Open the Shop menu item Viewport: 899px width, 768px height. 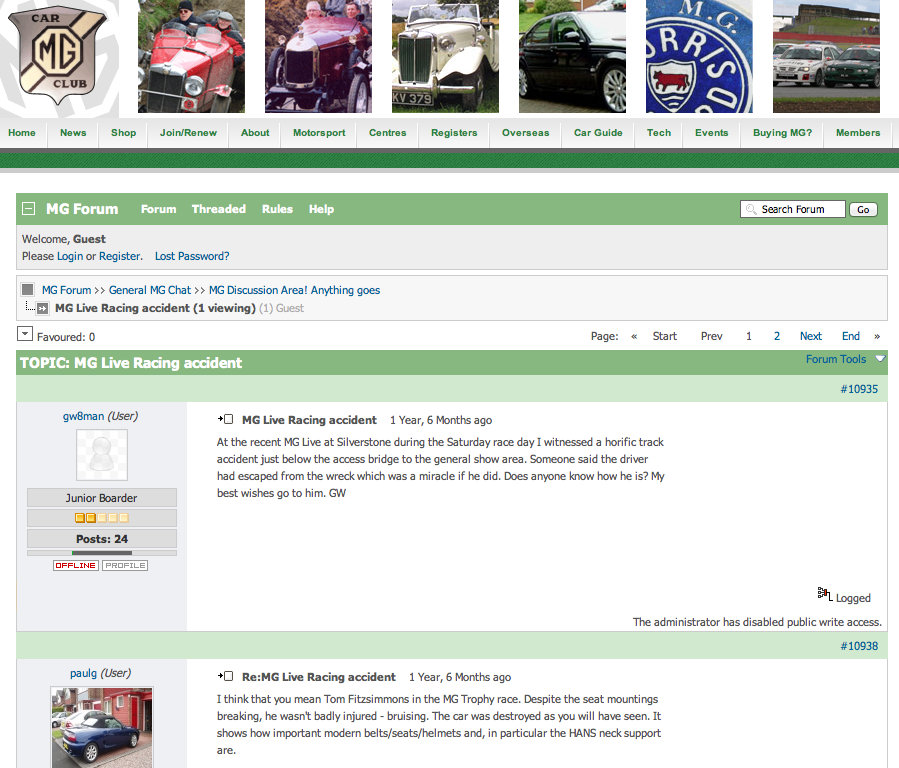124,133
